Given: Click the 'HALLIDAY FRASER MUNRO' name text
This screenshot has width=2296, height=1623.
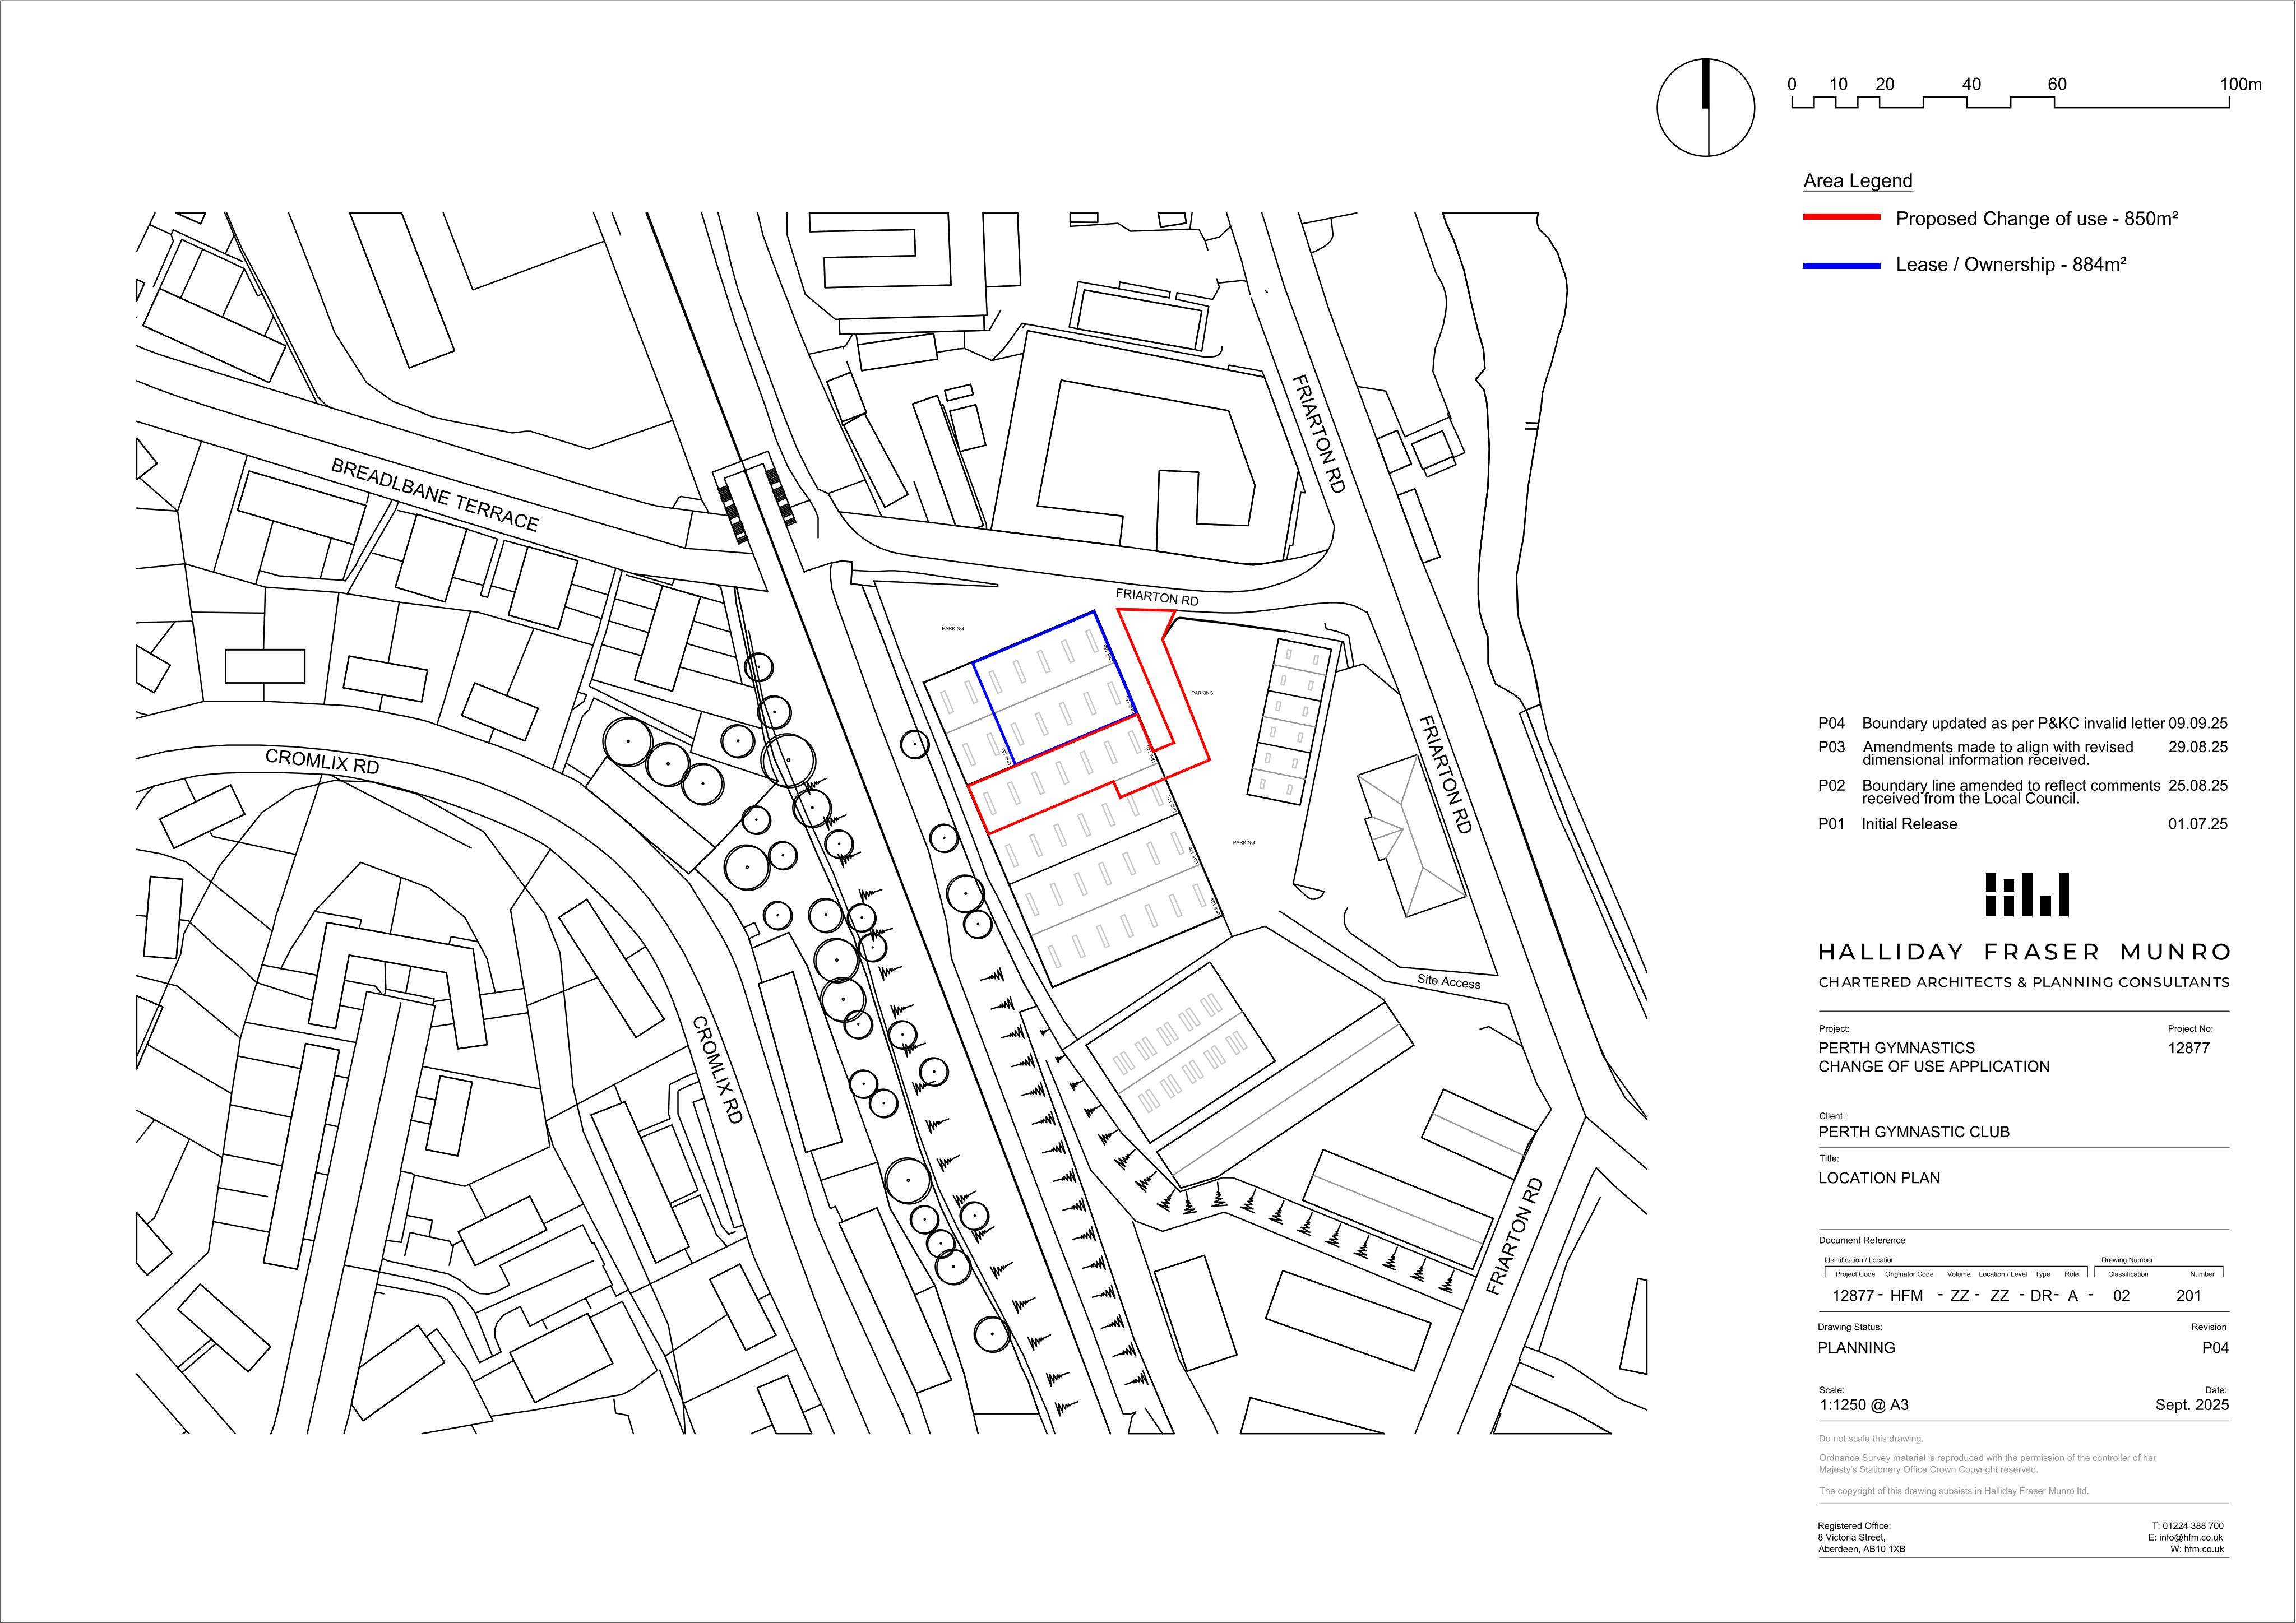Looking at the screenshot, I should coord(2024,952).
